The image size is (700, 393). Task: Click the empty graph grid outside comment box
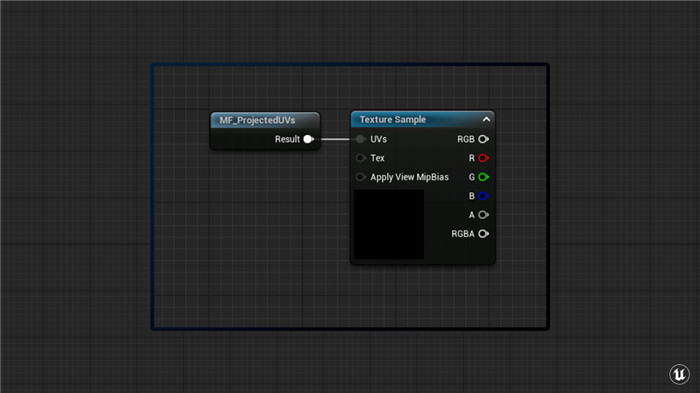(x=76, y=196)
